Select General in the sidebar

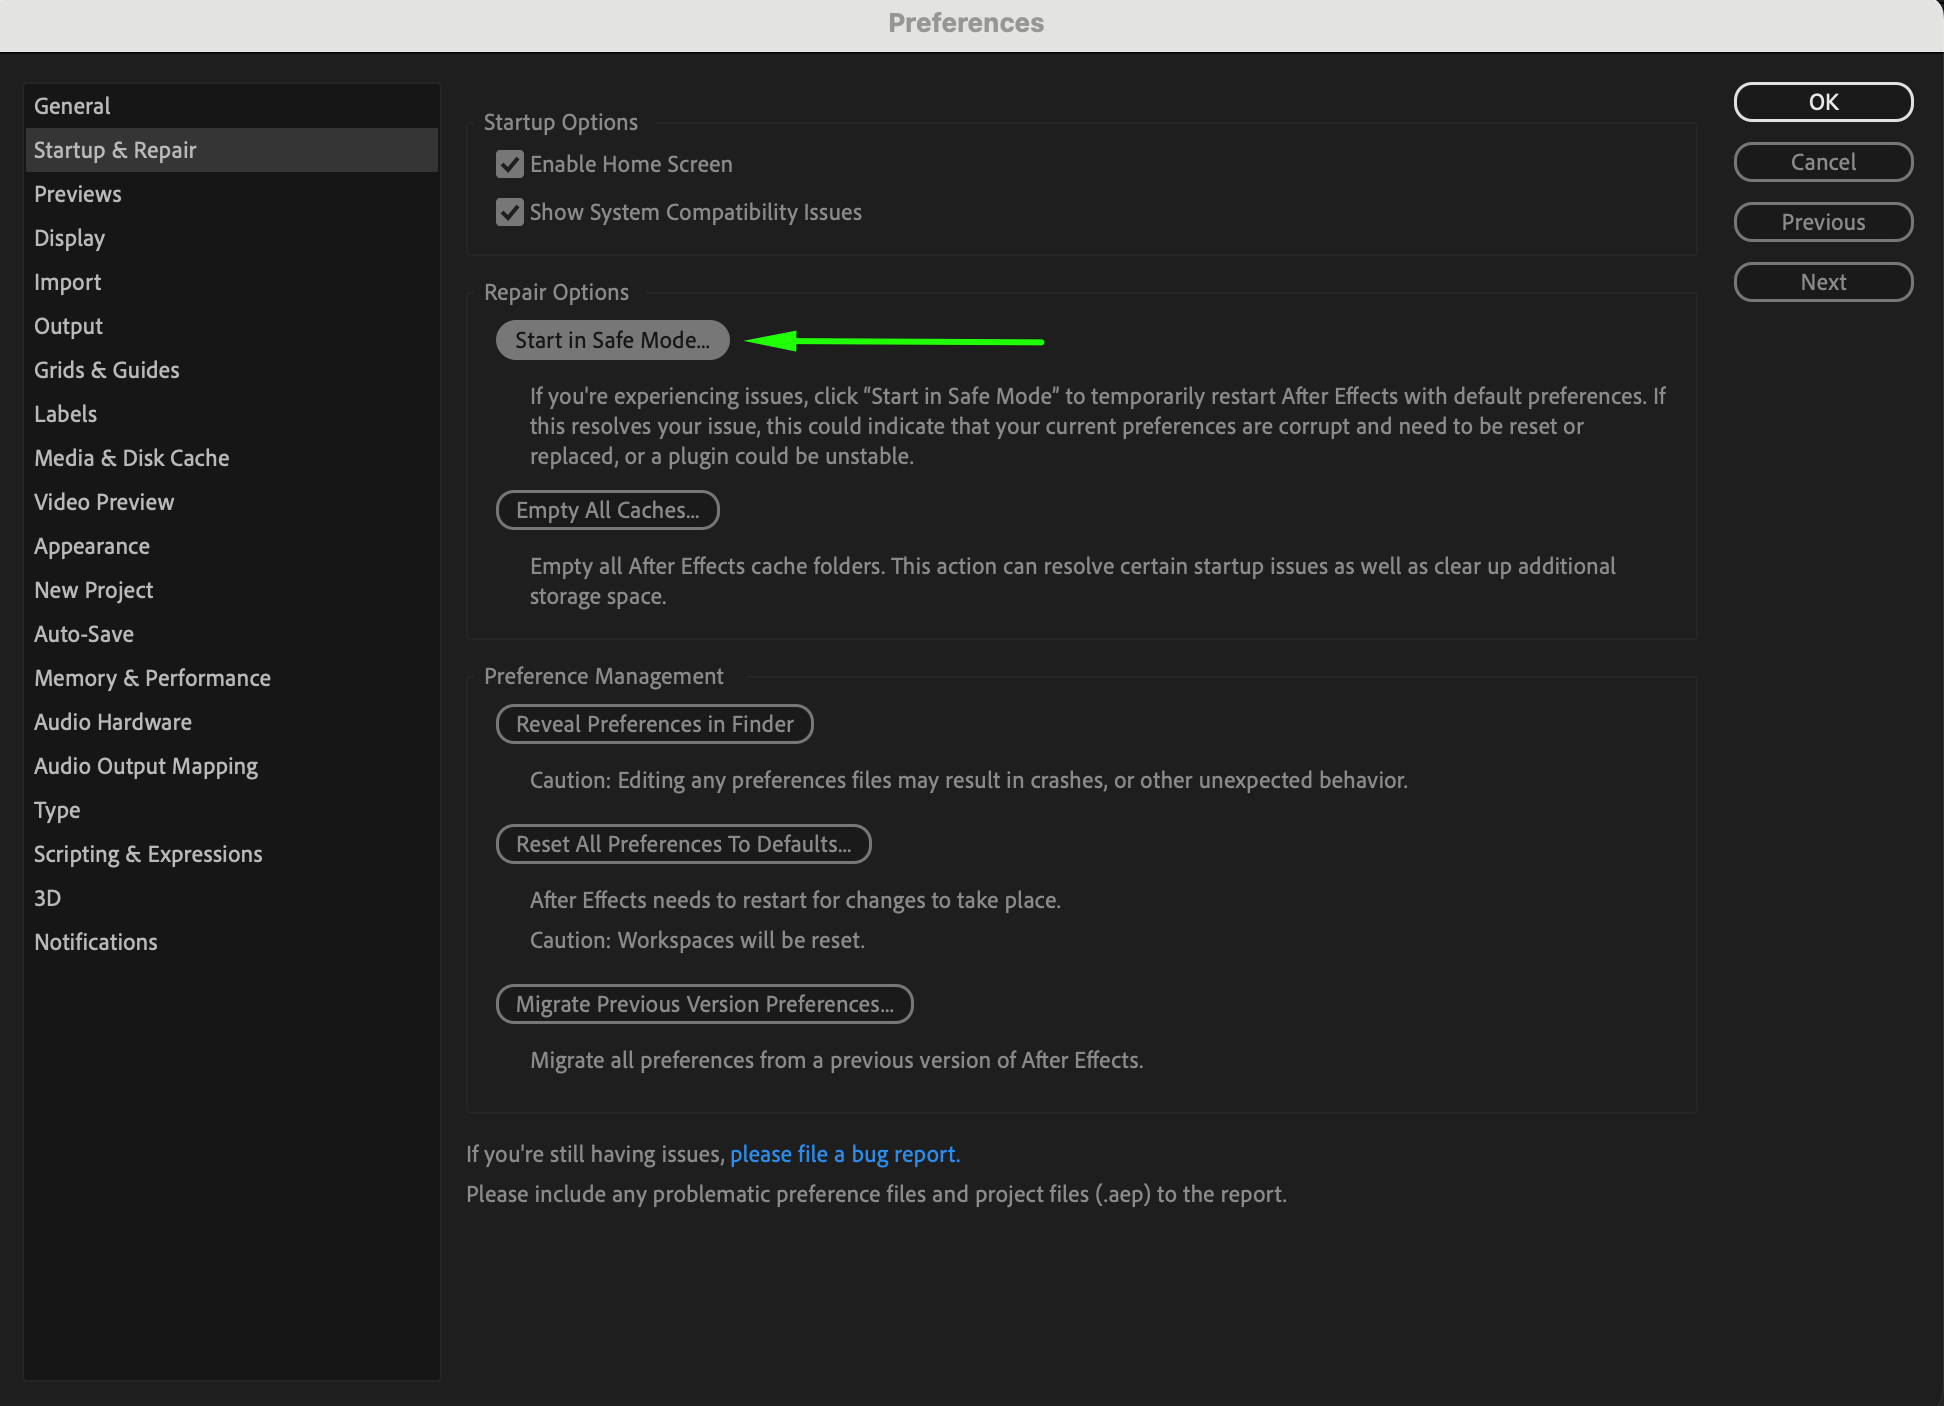point(72,106)
